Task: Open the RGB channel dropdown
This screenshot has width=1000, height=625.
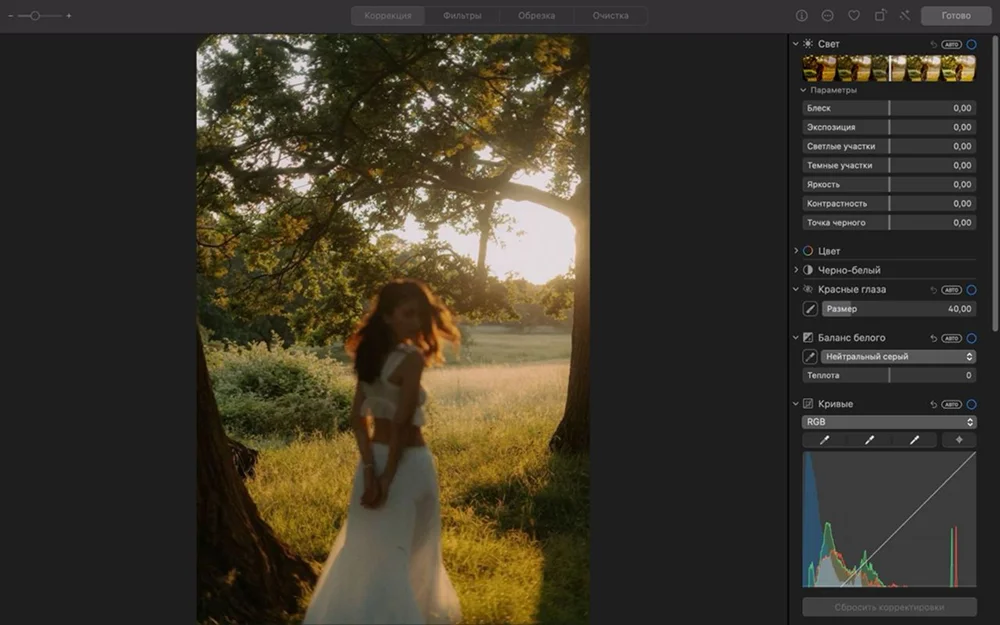Action: click(x=889, y=422)
